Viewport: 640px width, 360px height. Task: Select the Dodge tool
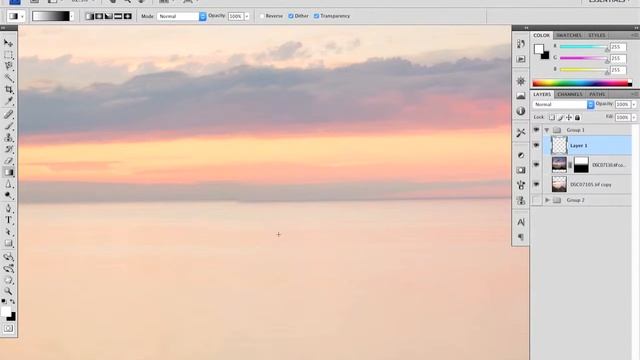click(8, 196)
